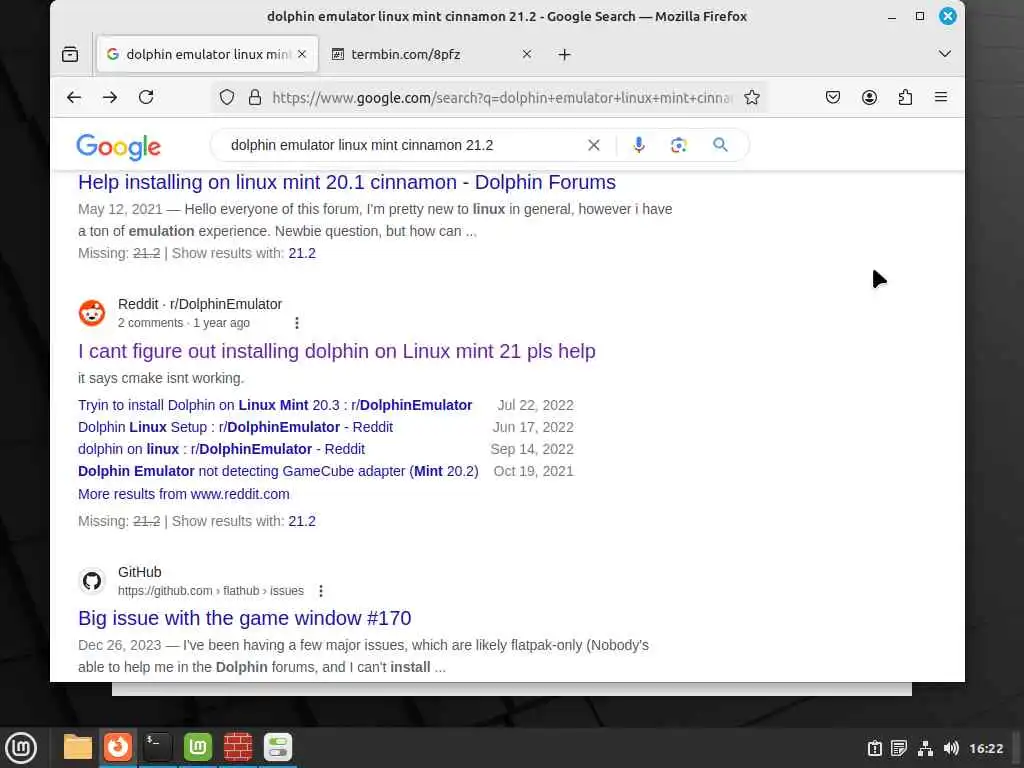
Task: Clear the Google search box
Action: coord(594,145)
